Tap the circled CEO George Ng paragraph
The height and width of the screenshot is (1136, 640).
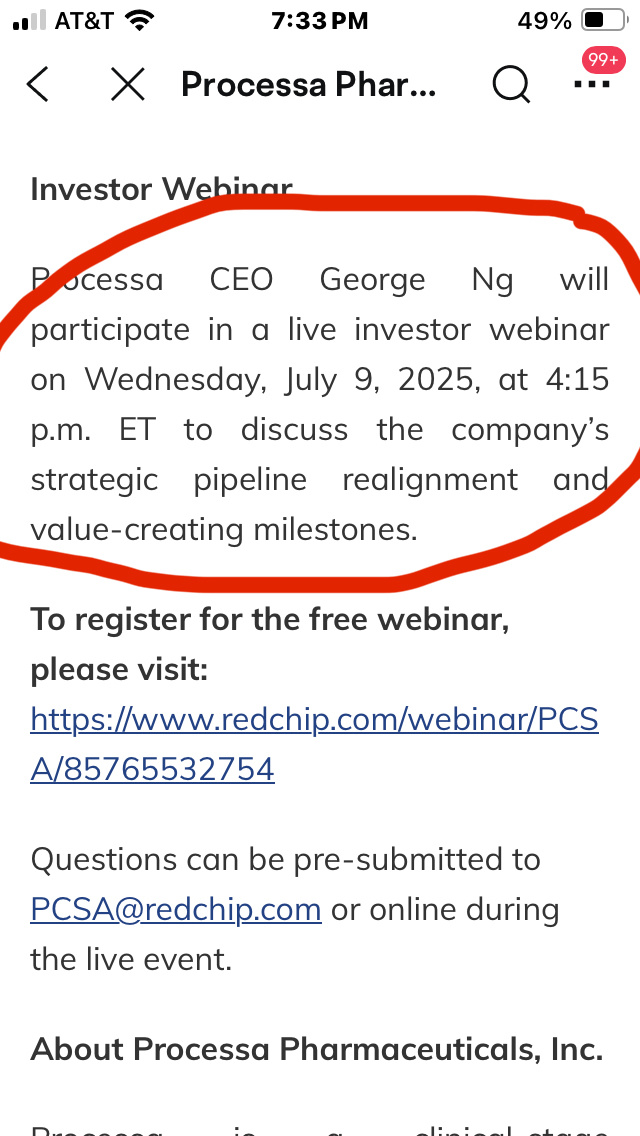click(x=320, y=404)
